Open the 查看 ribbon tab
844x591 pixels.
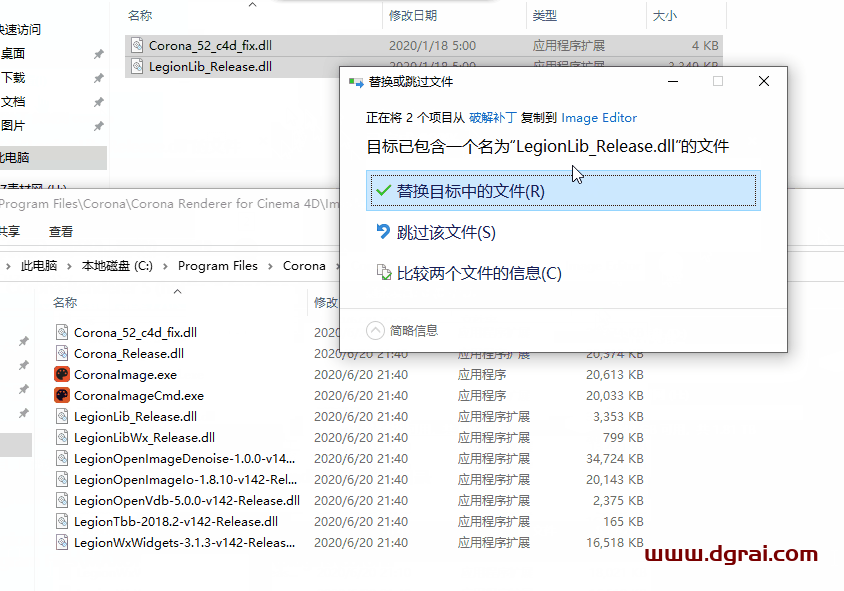pyautogui.click(x=61, y=231)
